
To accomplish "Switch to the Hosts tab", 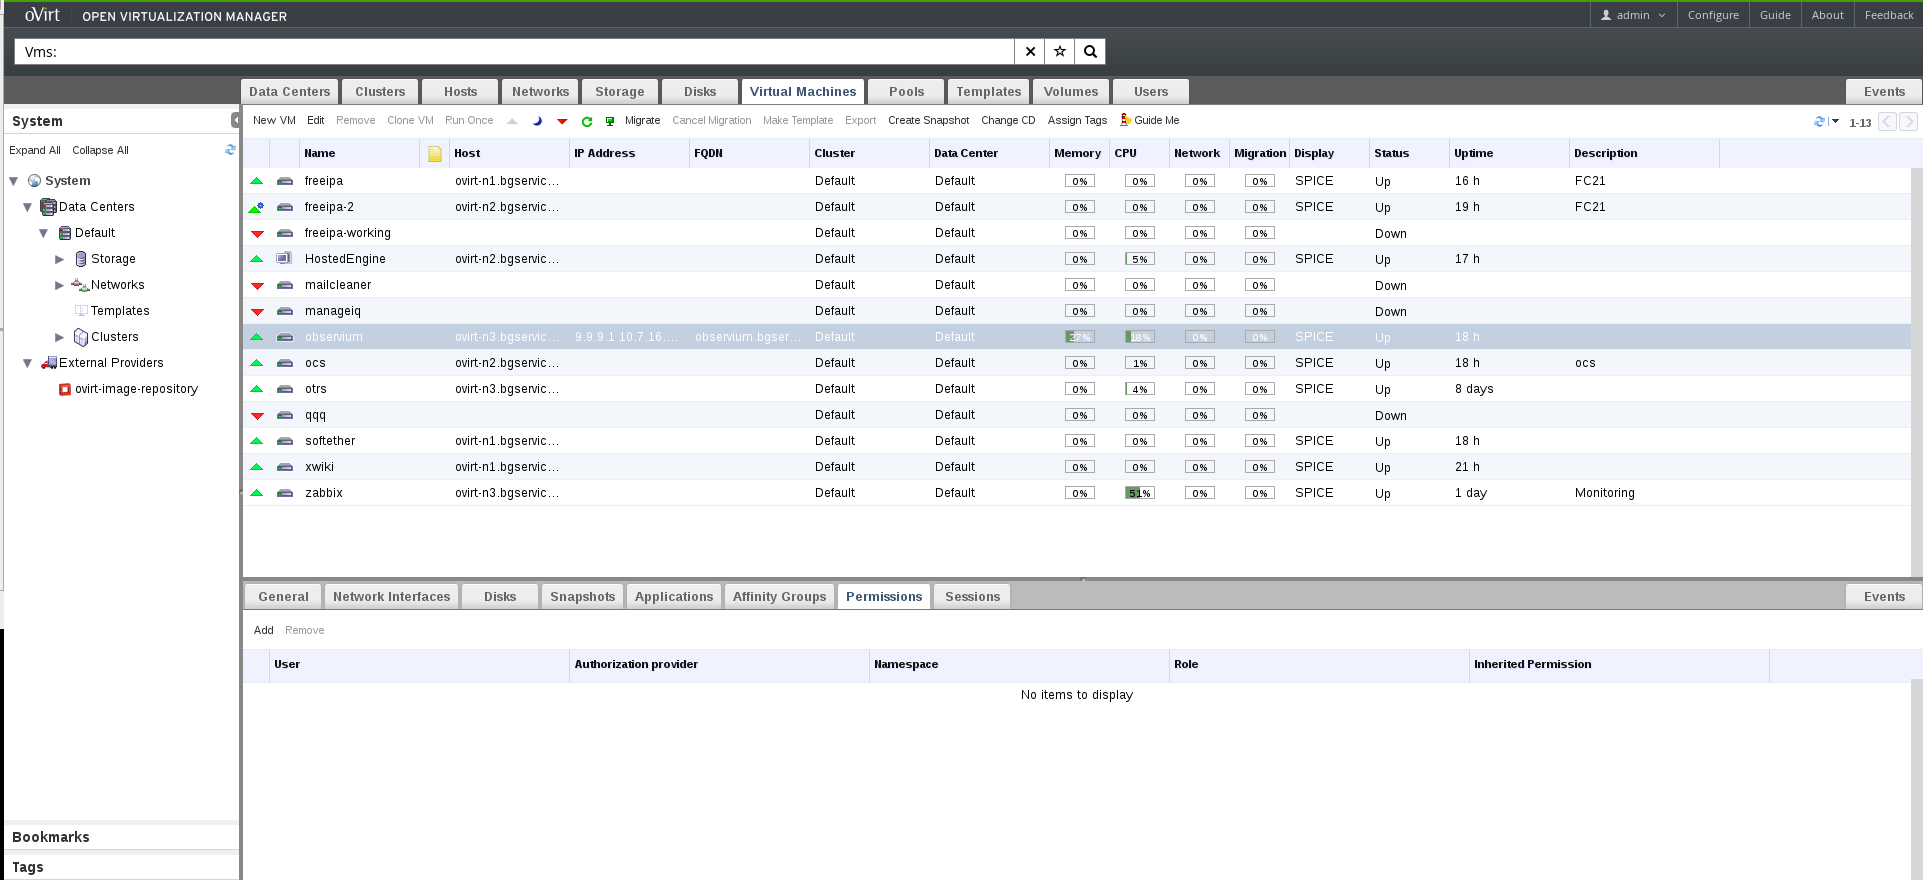I will click(x=460, y=92).
